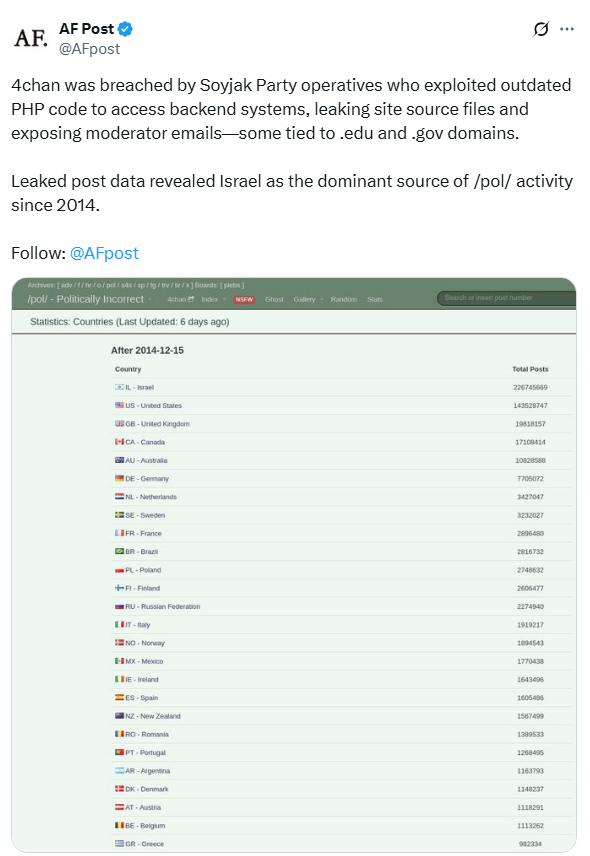Focus the search or insert post number field
This screenshot has height=856, width=590.
pyautogui.click(x=506, y=298)
